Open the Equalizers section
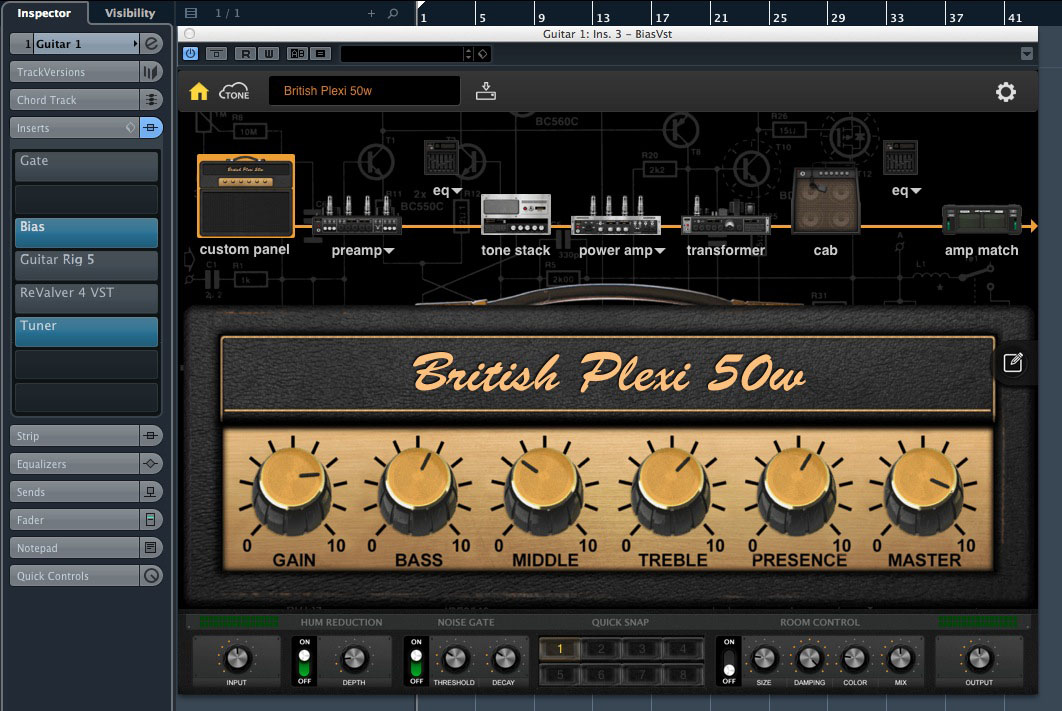Screen dimensions: 1062x711 [x=75, y=464]
